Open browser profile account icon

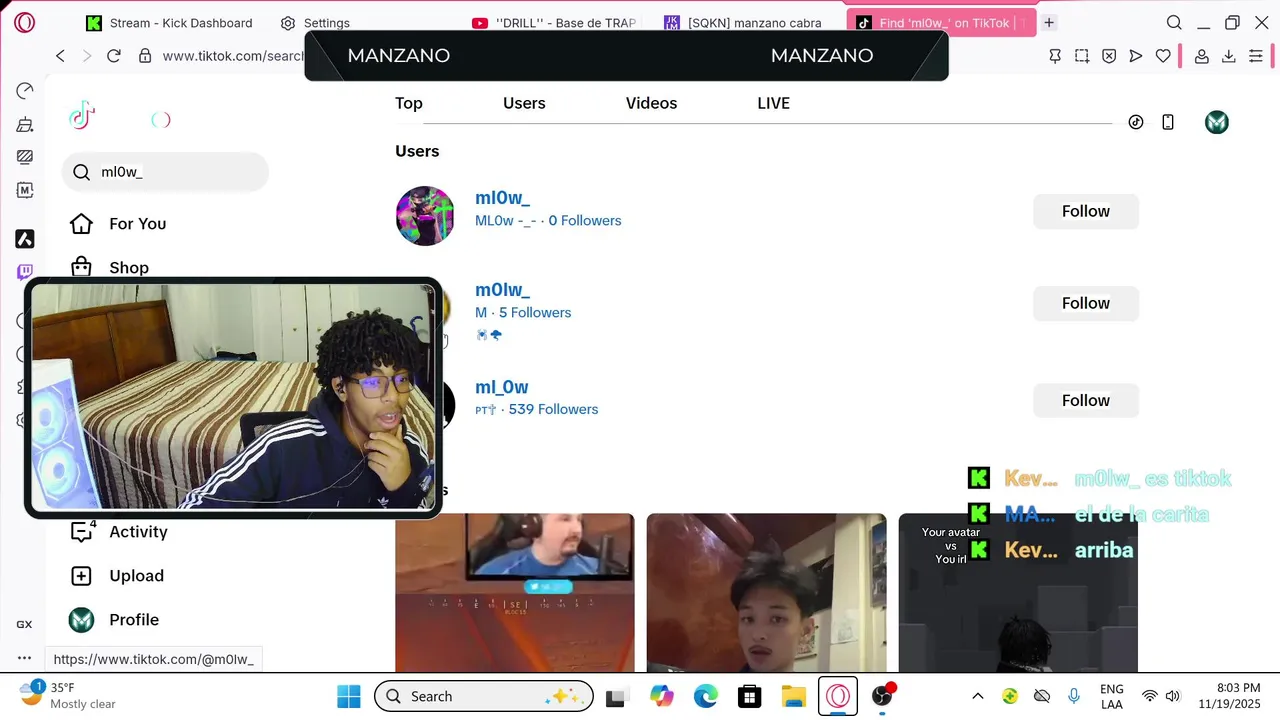coord(1202,56)
